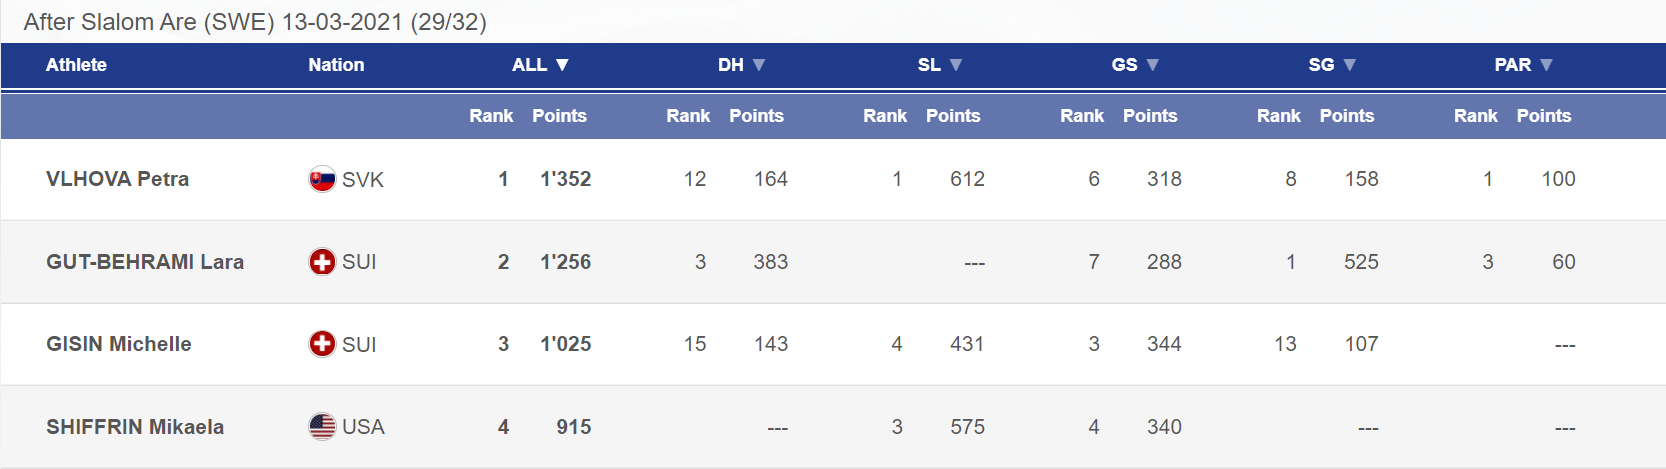The height and width of the screenshot is (469, 1666).
Task: Sort by SG super-G column arrow
Action: click(x=1350, y=65)
